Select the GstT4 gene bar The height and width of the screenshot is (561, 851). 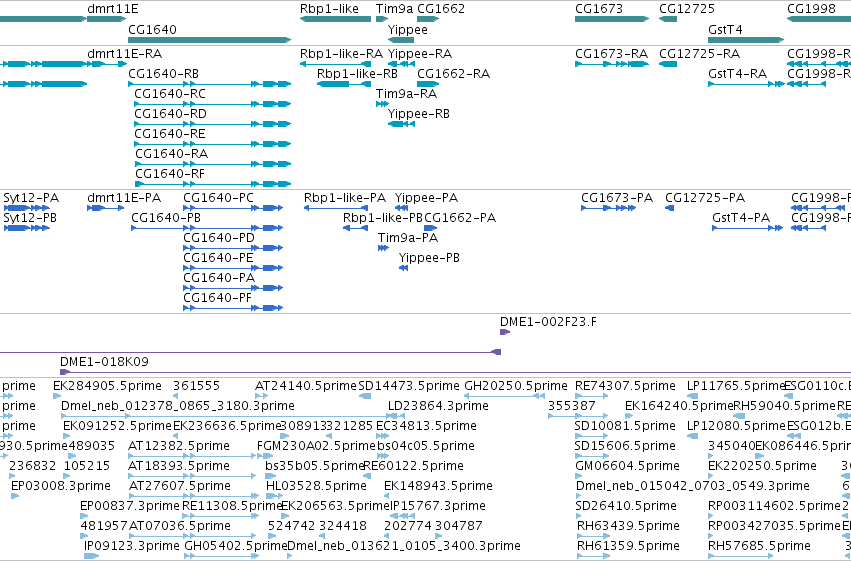746,40
